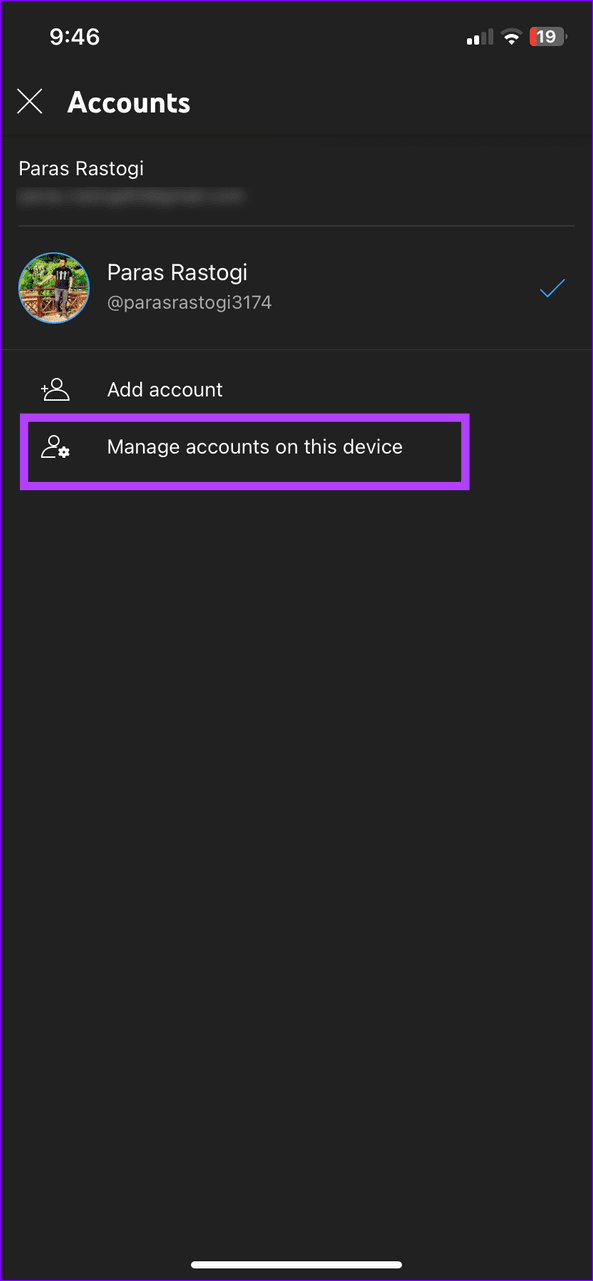Tap the close X icon on Accounts screen

30,101
